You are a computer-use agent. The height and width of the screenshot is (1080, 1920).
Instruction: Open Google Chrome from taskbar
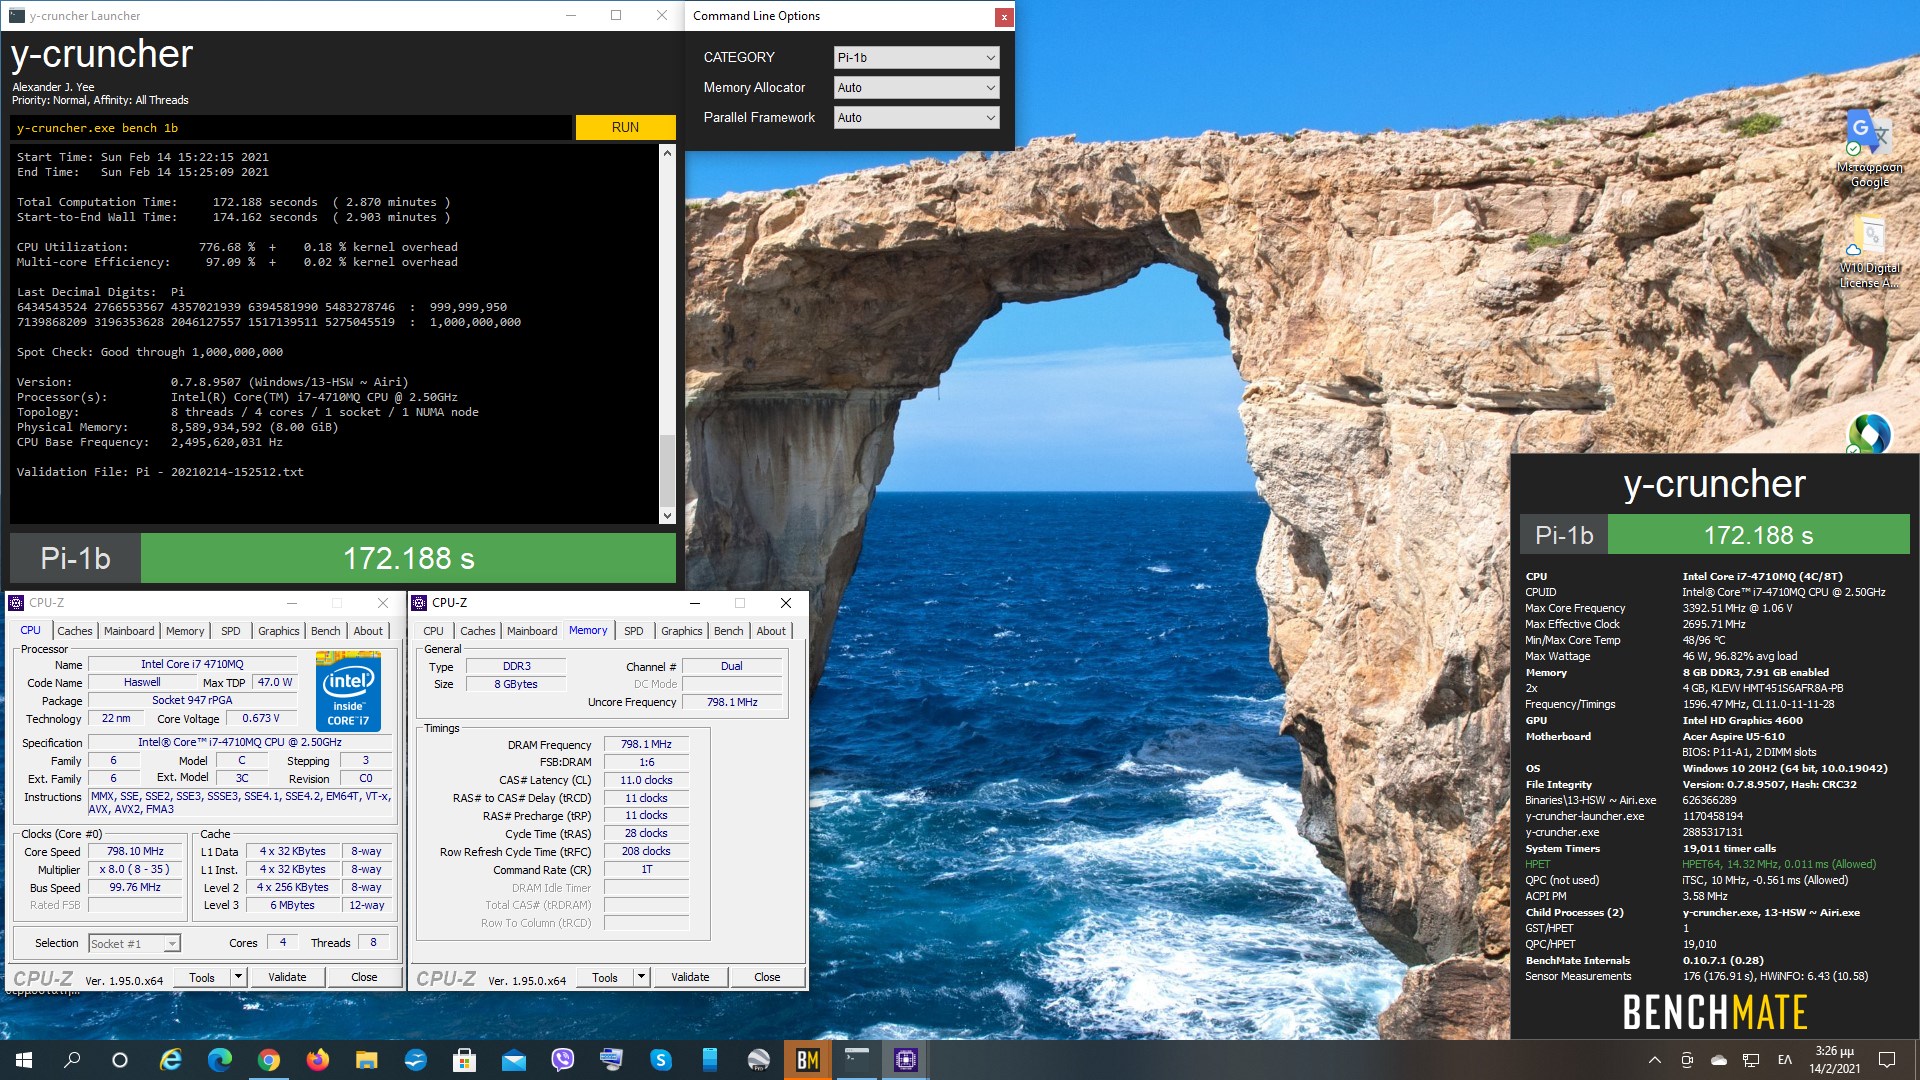(x=269, y=1060)
